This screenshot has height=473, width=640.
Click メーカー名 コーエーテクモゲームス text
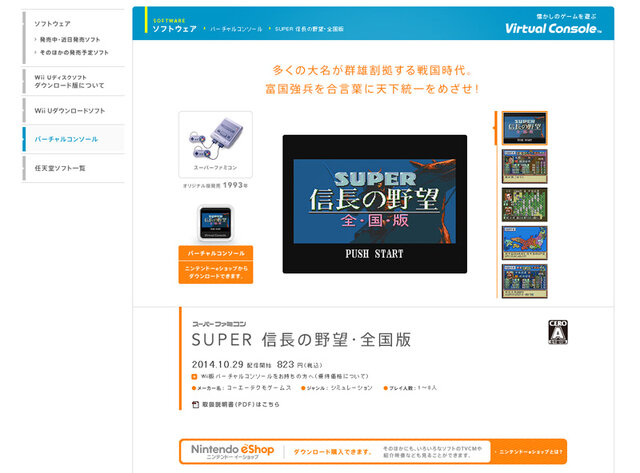coord(242,388)
